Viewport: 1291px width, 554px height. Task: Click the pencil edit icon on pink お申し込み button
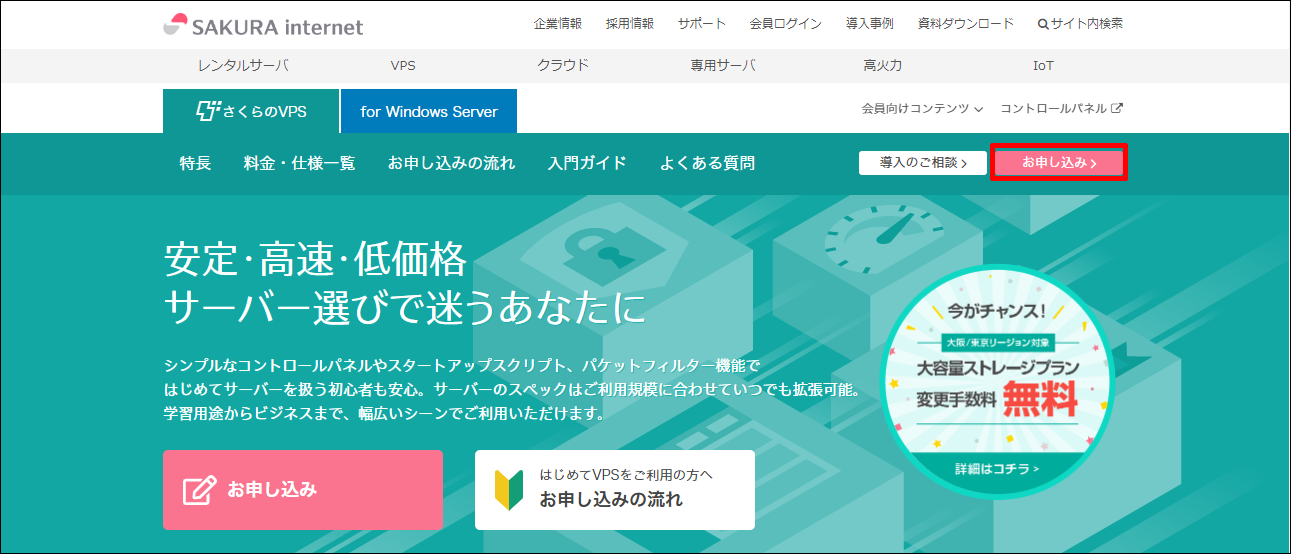coord(199,490)
